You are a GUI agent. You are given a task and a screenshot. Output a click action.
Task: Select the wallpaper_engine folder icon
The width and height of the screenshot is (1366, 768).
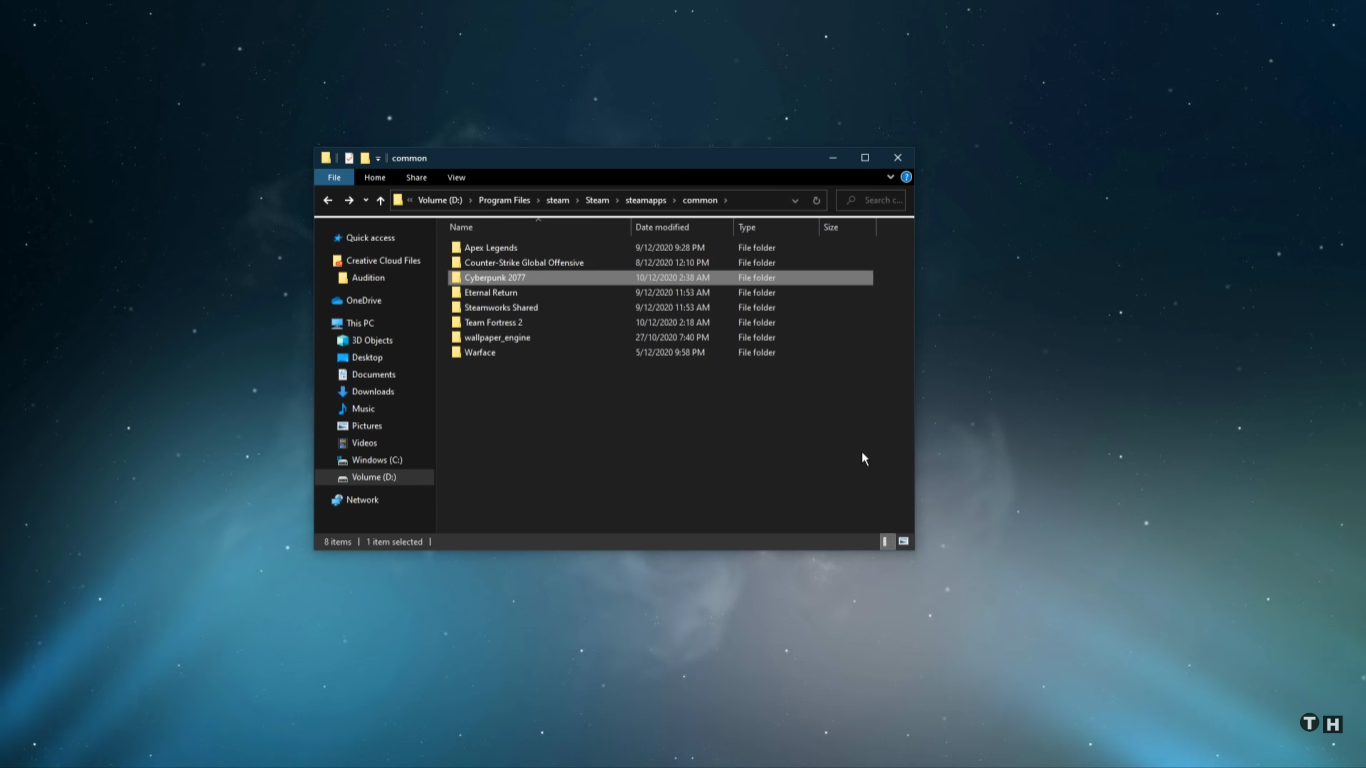456,338
